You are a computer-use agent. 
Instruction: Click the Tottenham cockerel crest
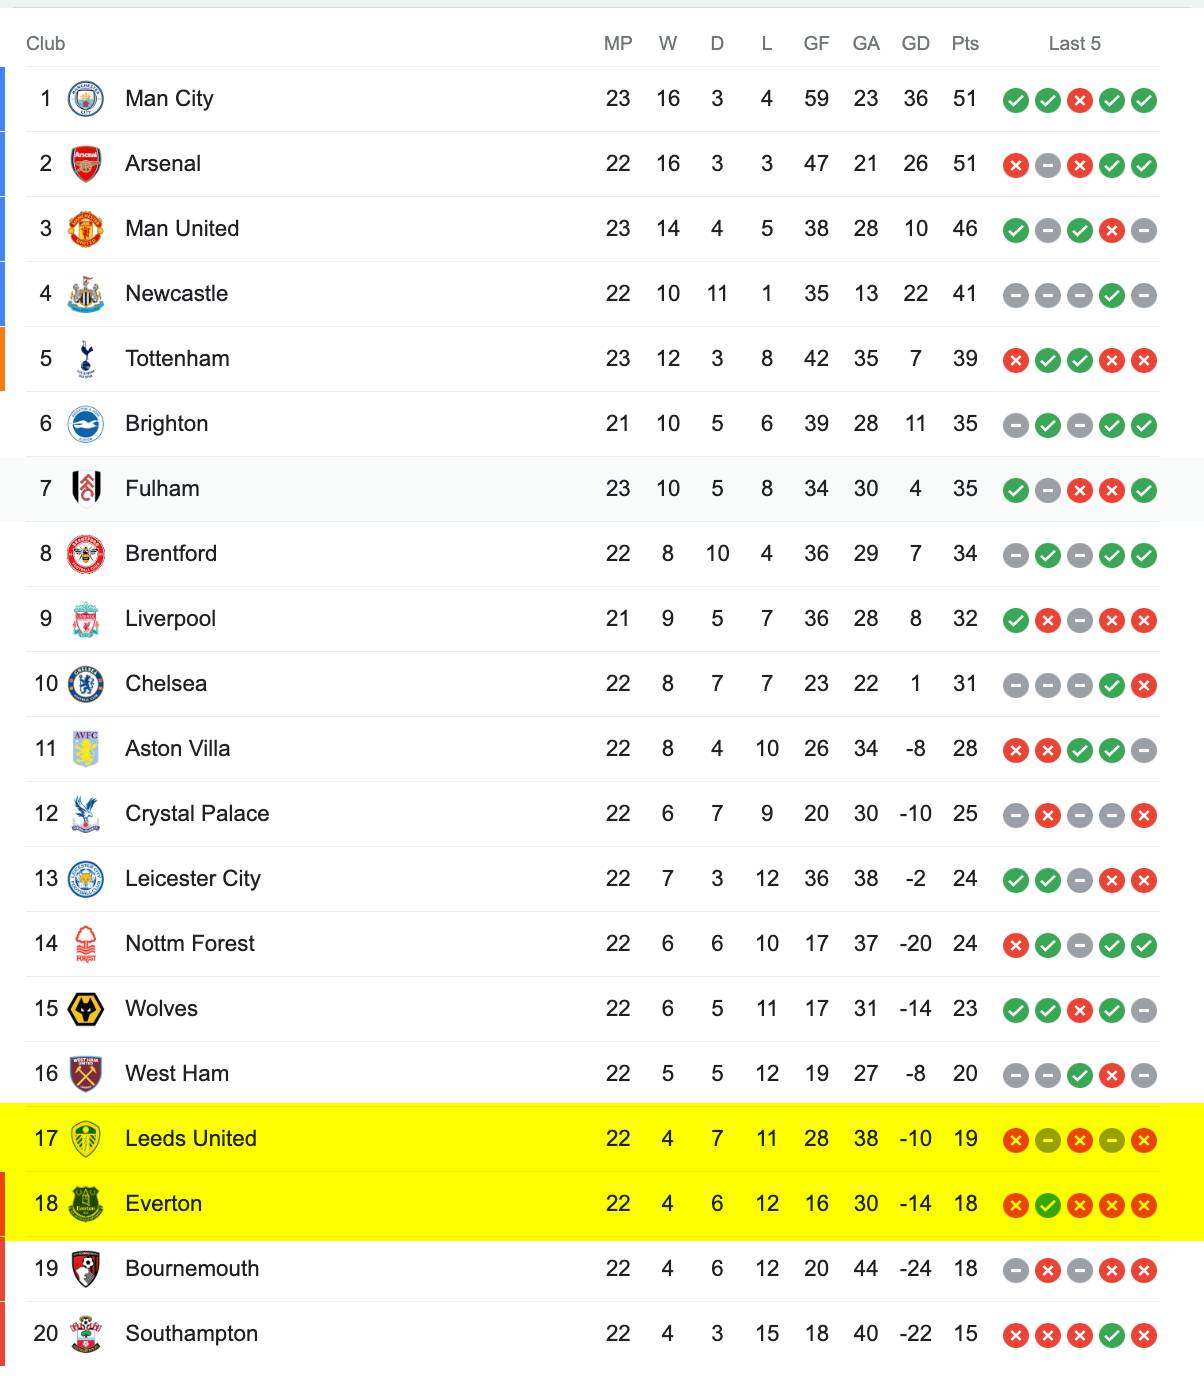(x=86, y=359)
